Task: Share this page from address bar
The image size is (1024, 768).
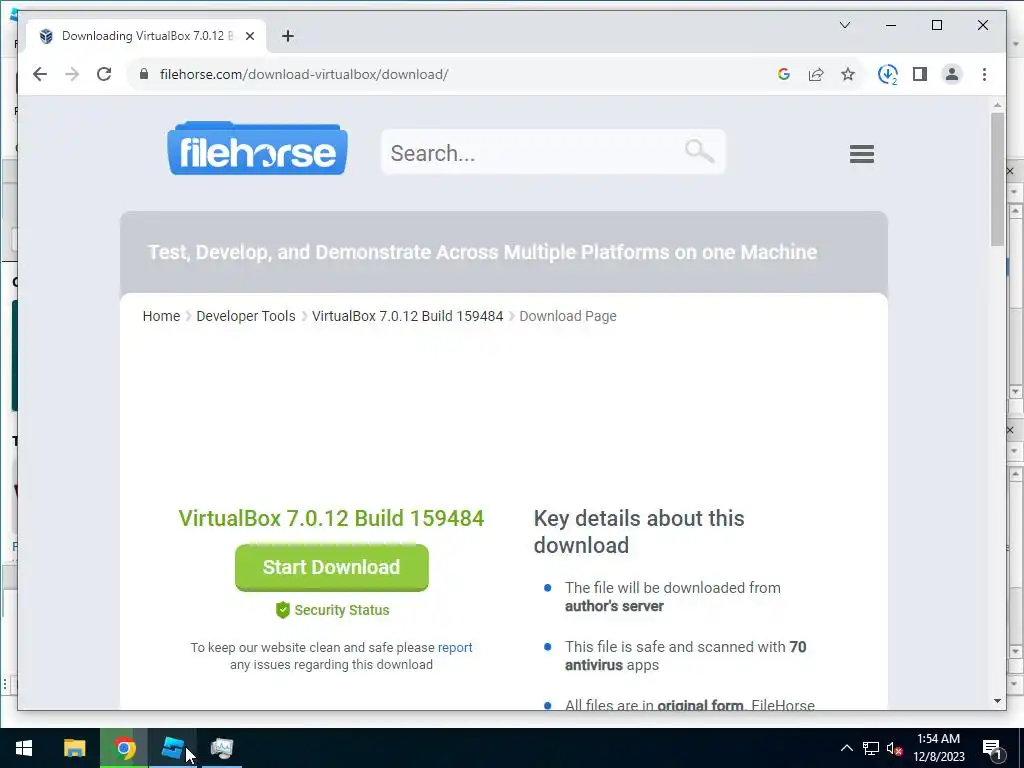Action: coord(816,74)
